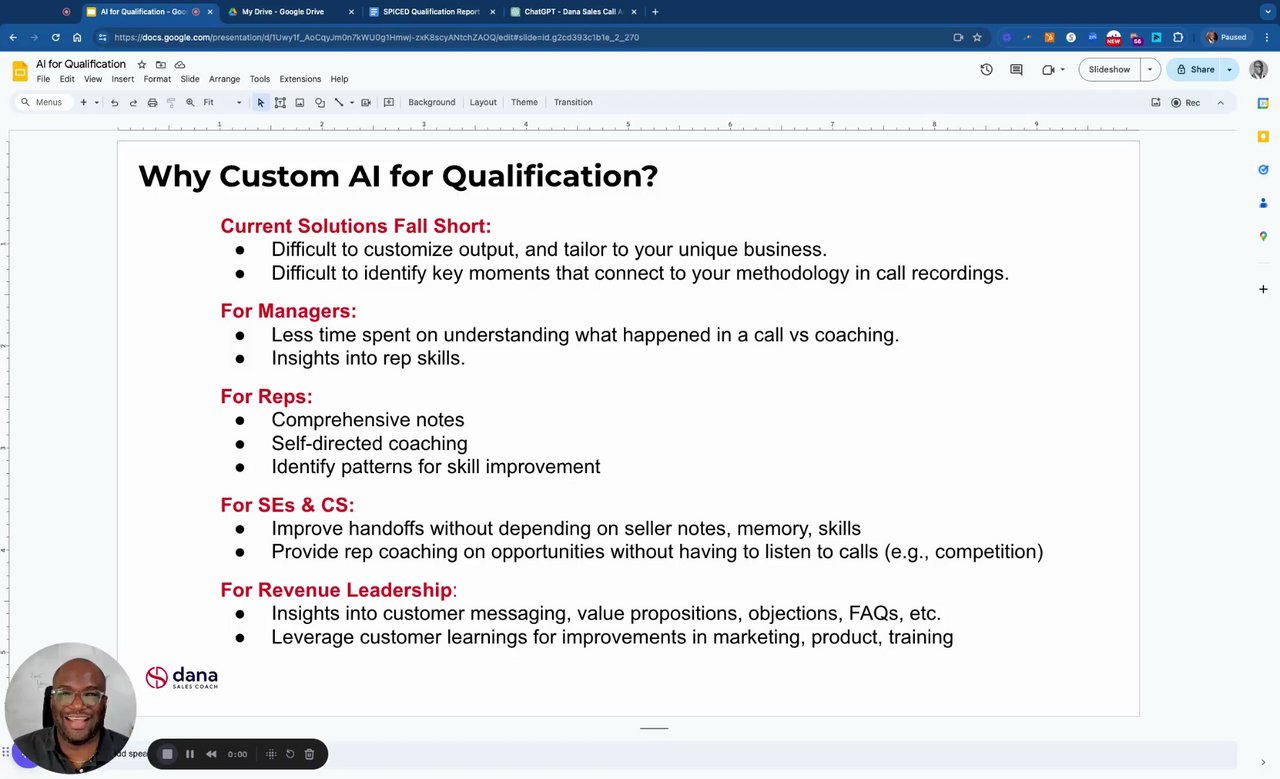Open the Background options

(x=432, y=102)
